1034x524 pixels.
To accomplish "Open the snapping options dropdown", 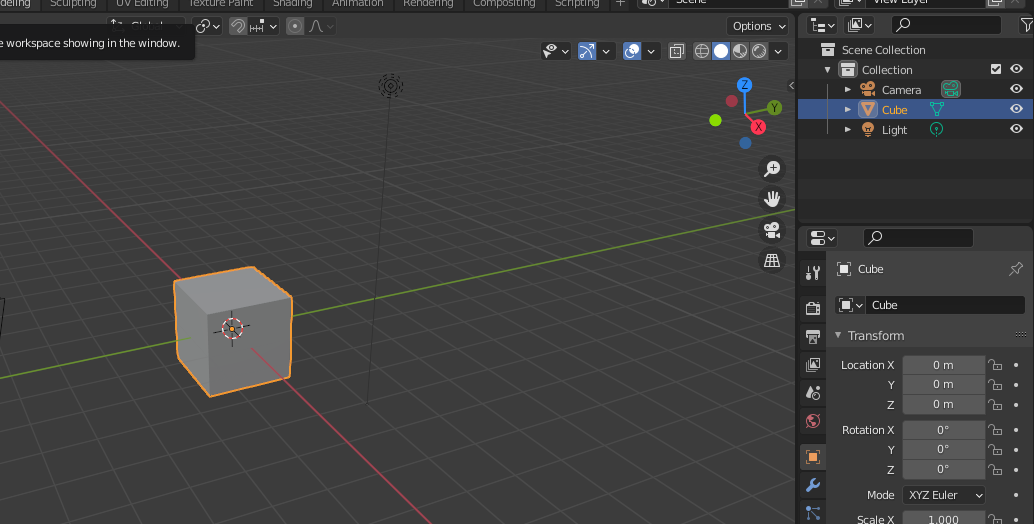I will [263, 26].
